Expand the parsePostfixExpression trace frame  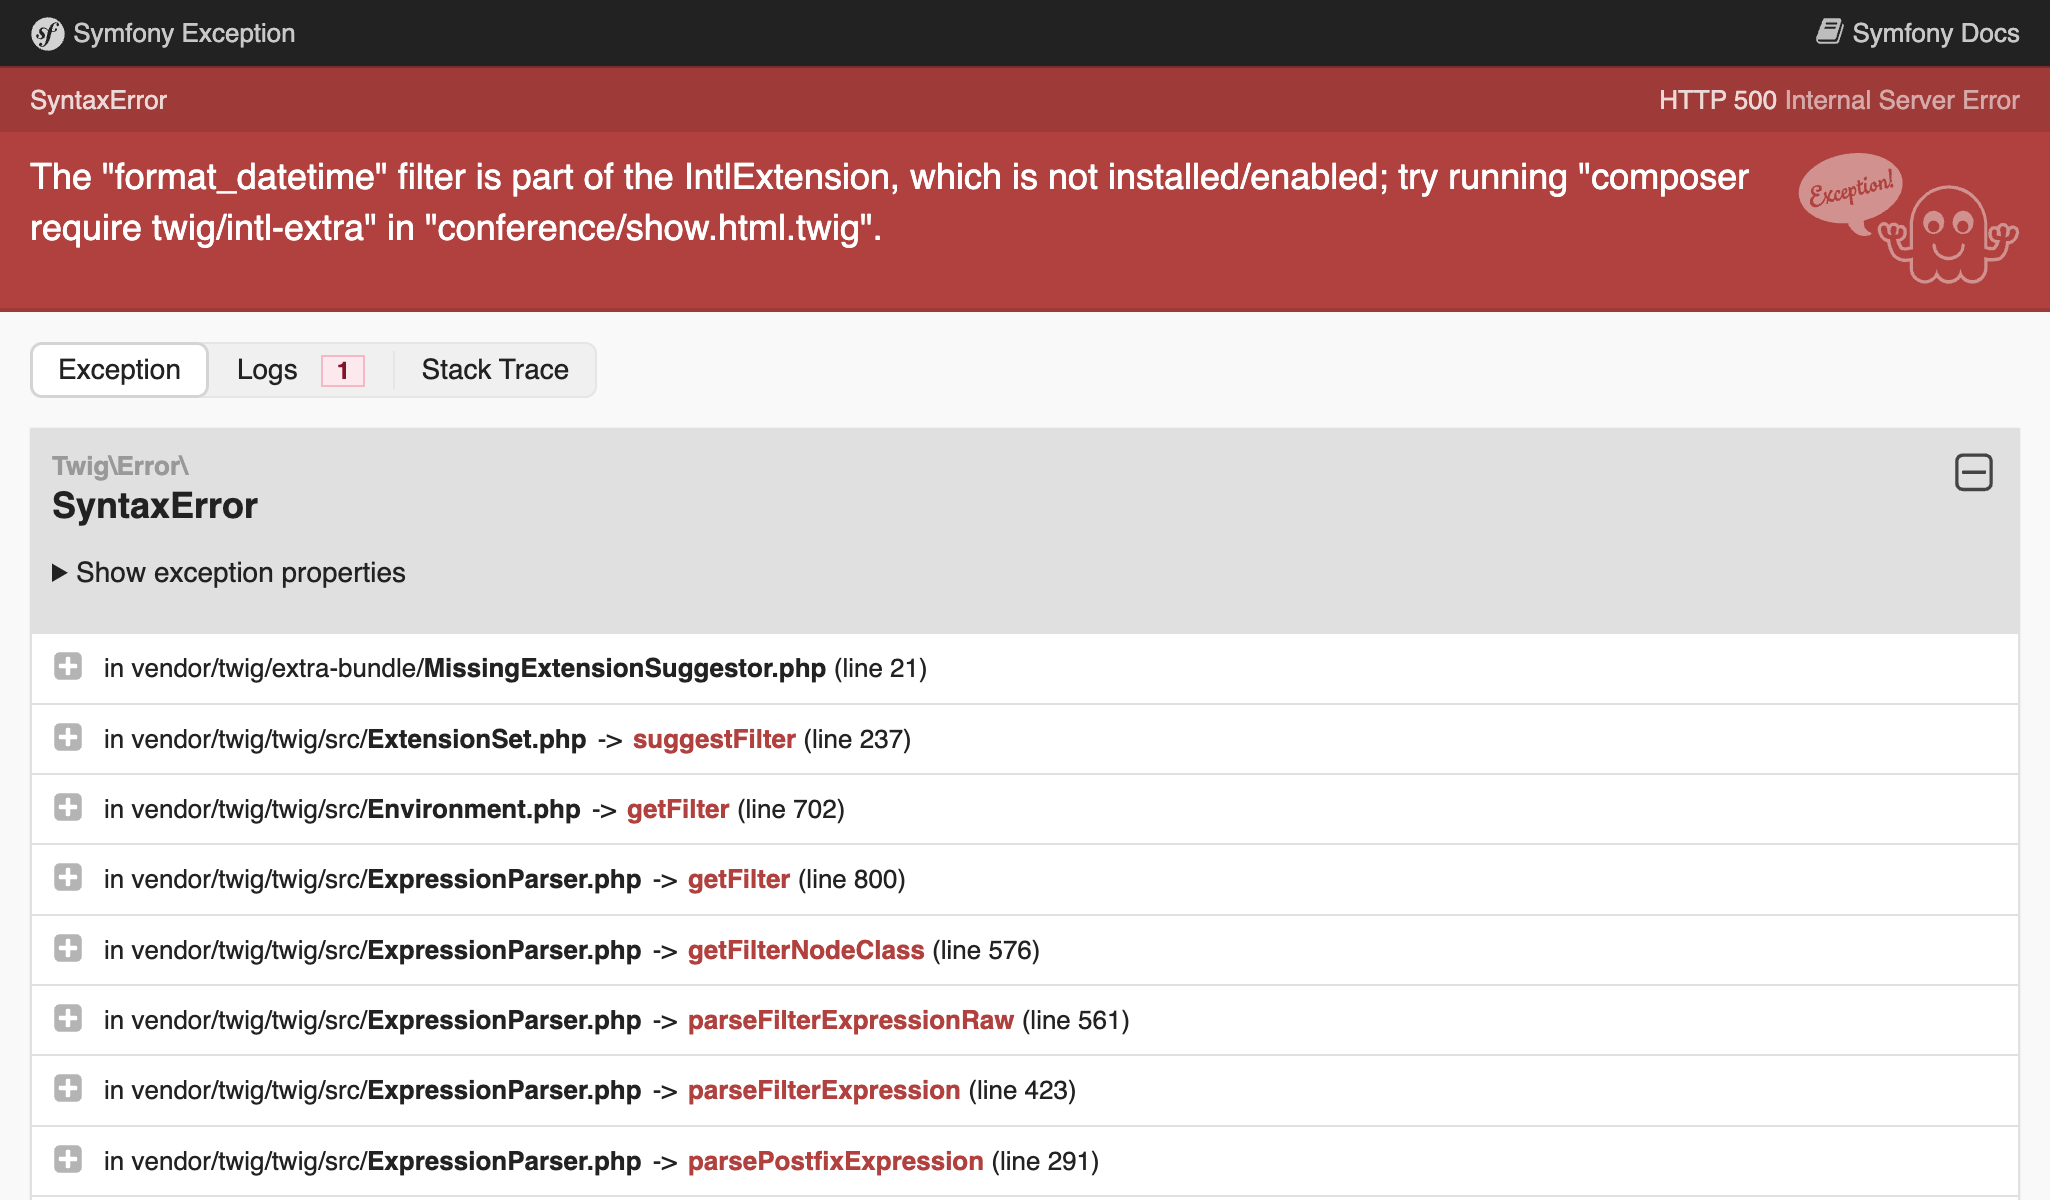tap(68, 1160)
